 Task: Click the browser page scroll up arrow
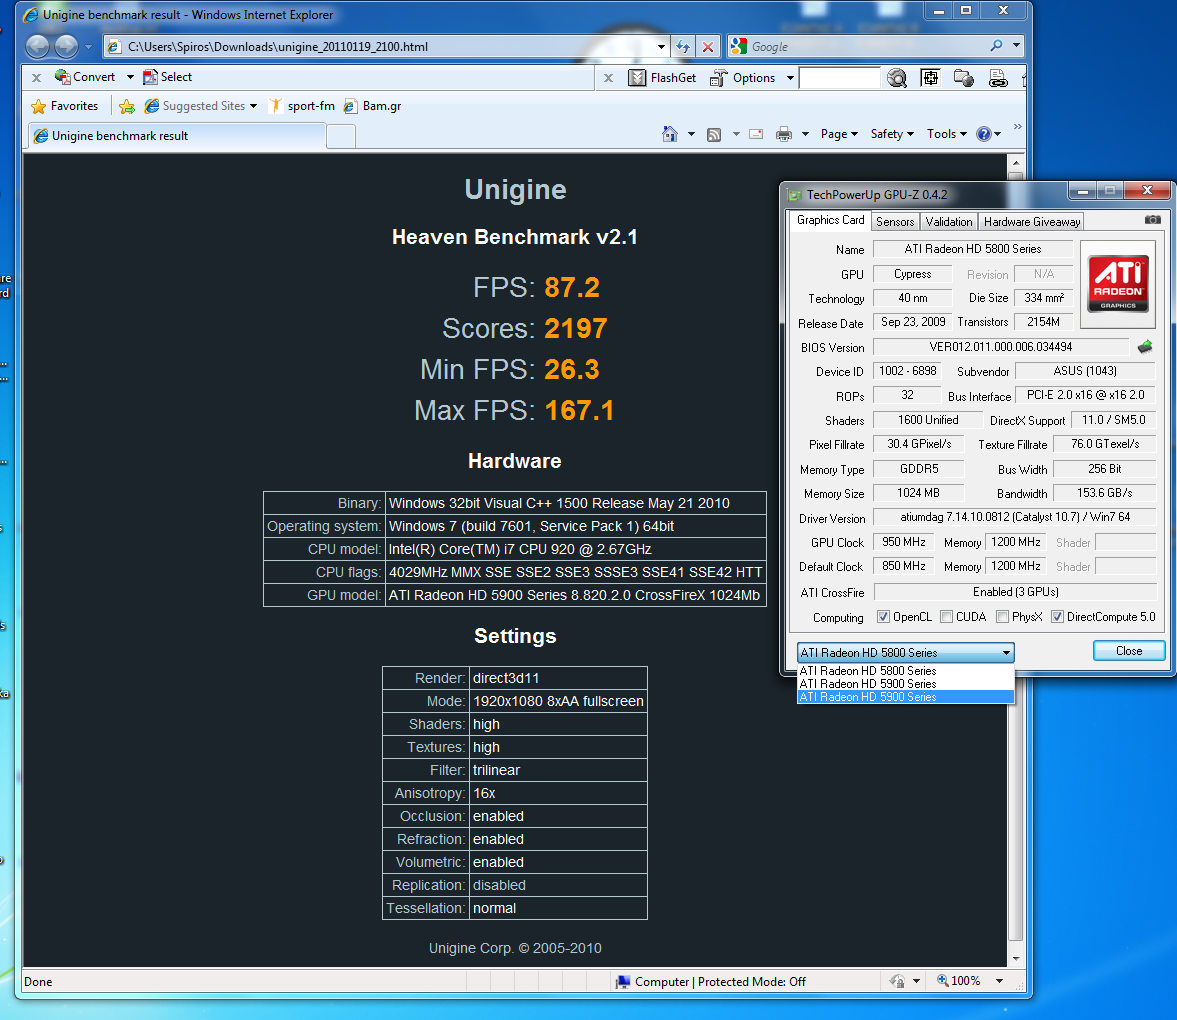1016,162
